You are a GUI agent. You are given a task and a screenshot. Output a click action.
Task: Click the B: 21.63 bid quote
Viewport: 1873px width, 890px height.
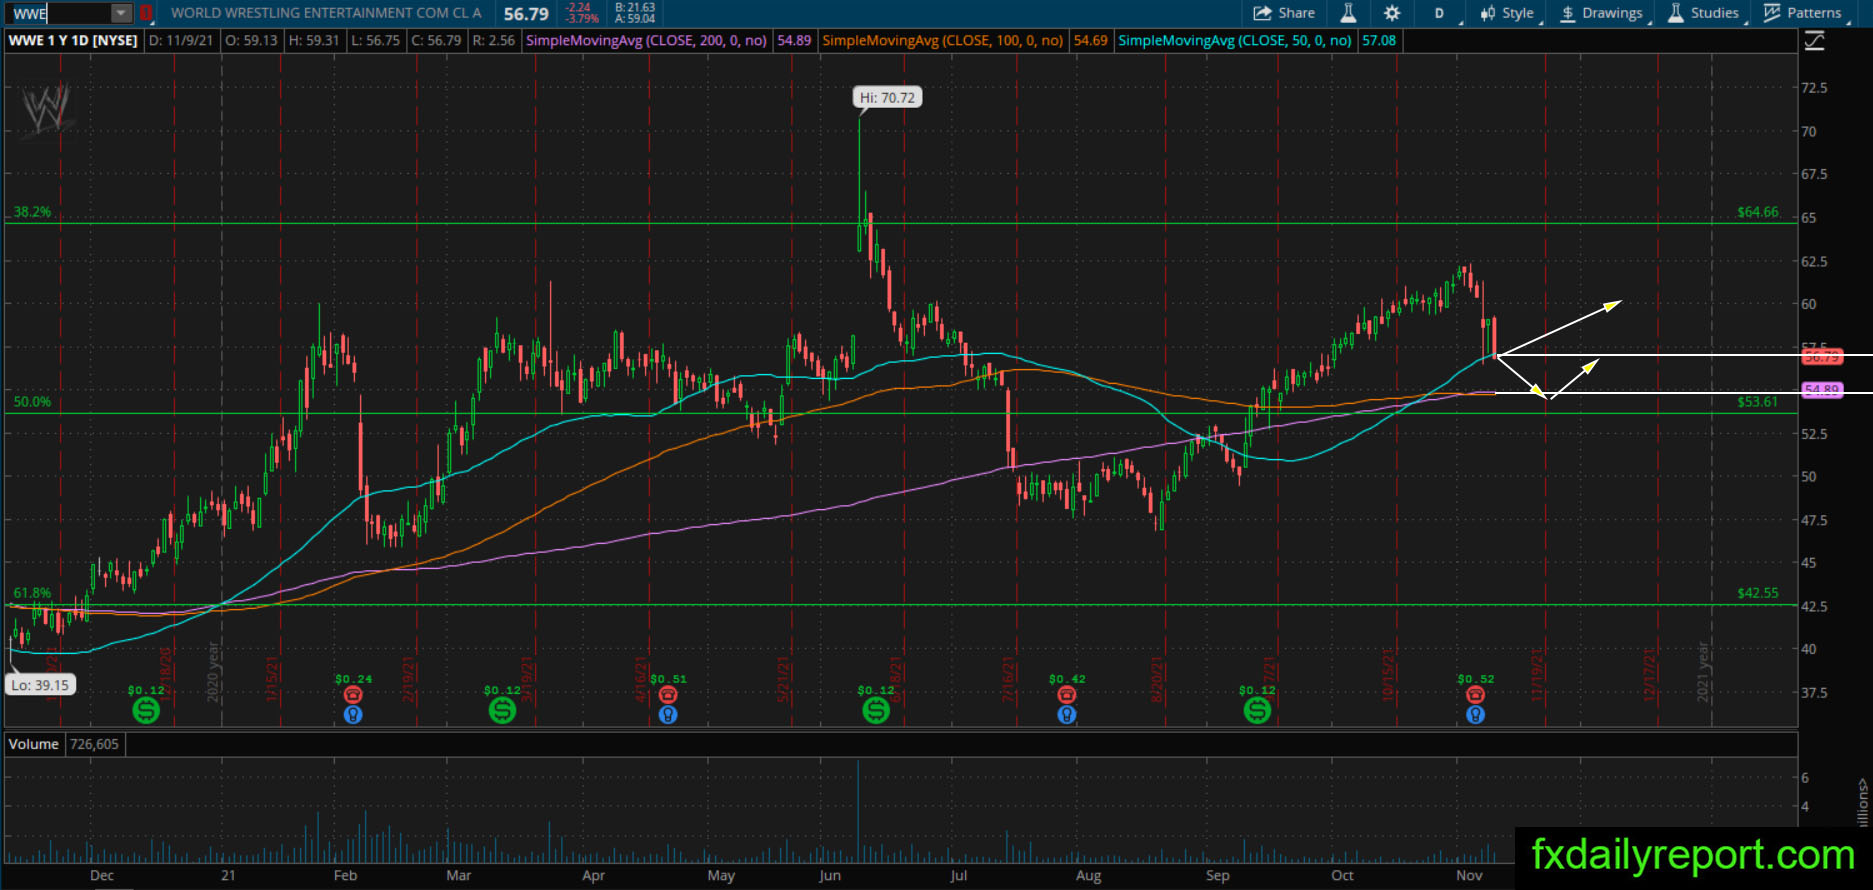point(635,7)
